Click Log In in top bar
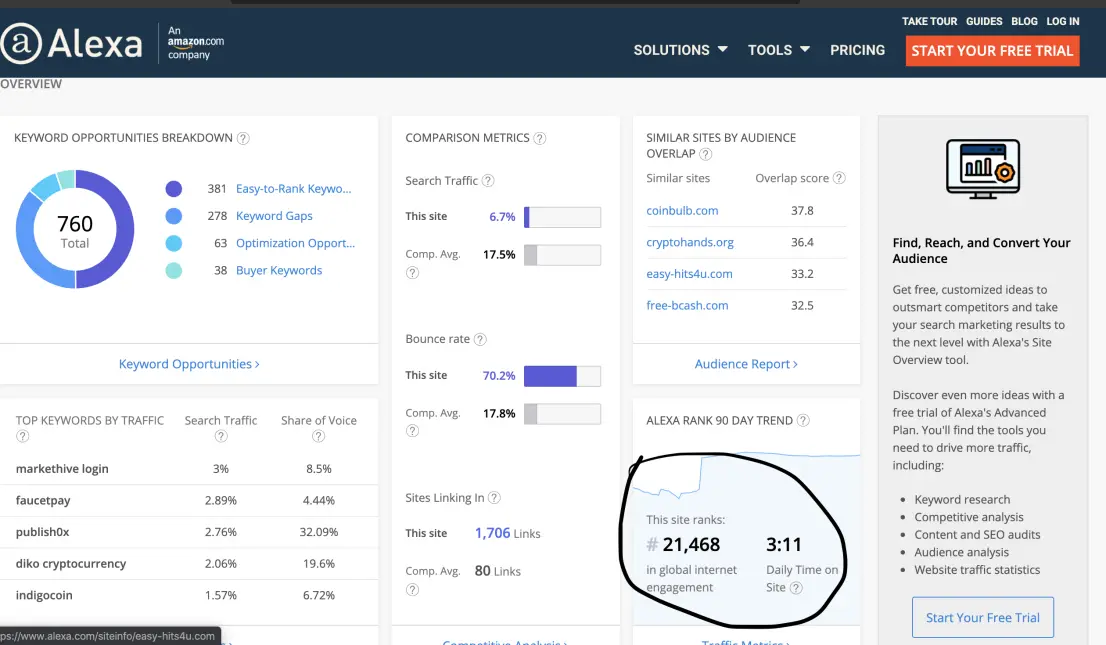Screen dimensions: 1106x645 pos(1062,21)
